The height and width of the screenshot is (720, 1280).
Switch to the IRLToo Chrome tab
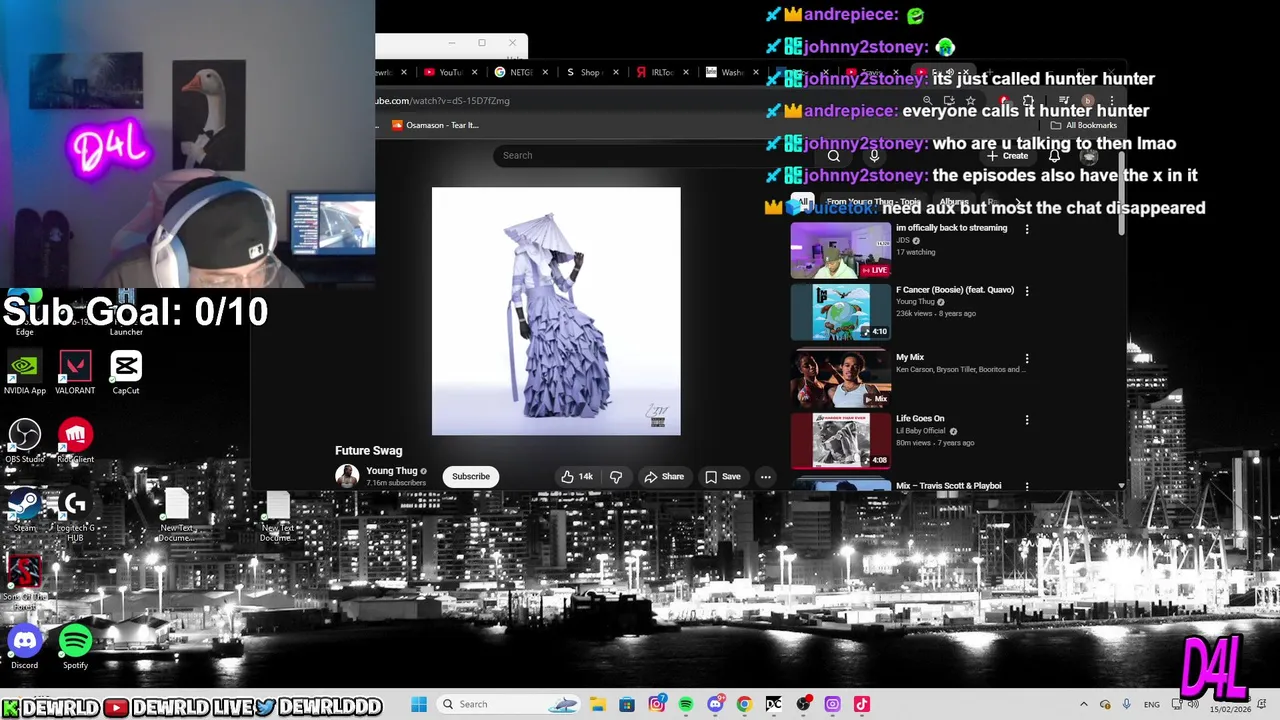coord(661,72)
